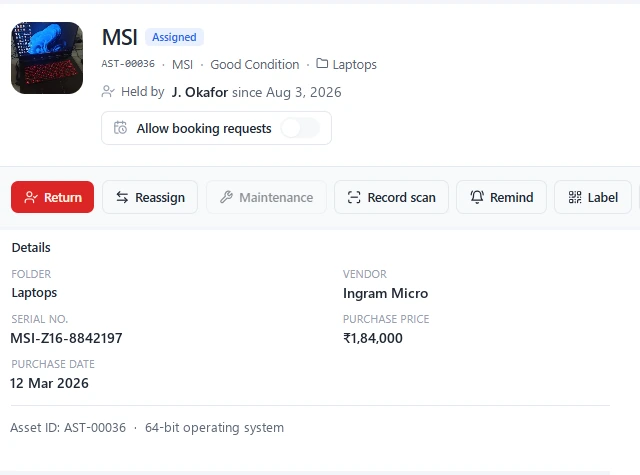
Task: Click the scan frame icon on Record scan
Action: coord(354,198)
